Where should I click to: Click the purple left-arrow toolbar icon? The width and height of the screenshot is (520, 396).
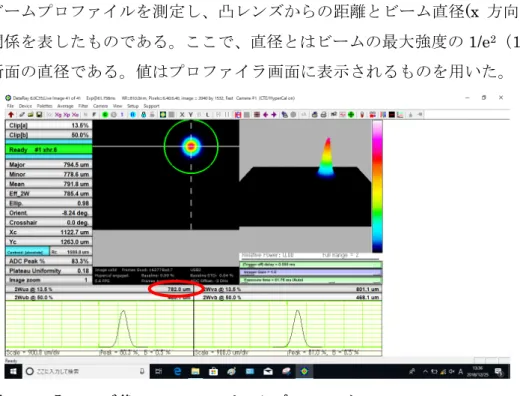[x=266, y=115]
